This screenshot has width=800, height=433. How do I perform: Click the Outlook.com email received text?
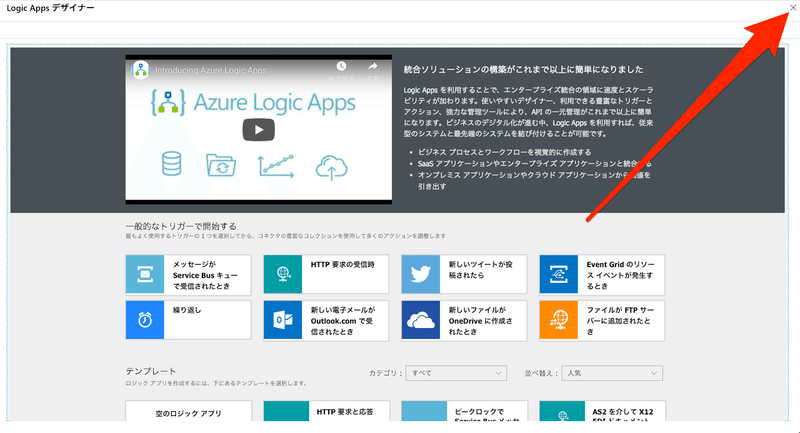pyautogui.click(x=343, y=321)
